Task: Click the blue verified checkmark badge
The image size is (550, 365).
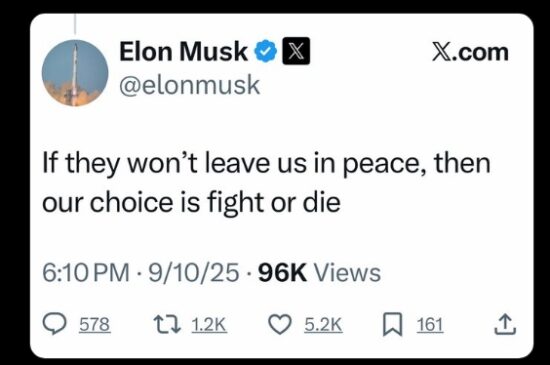Action: coord(266,51)
